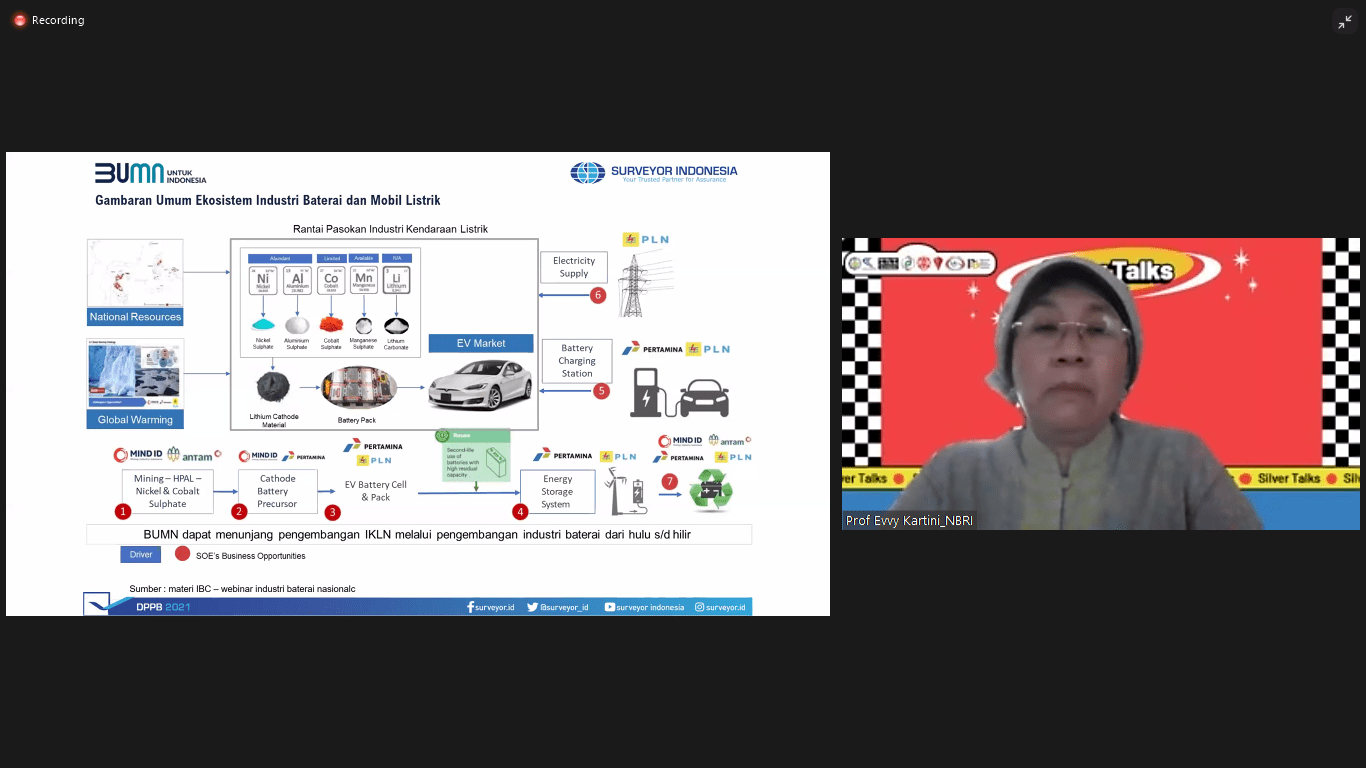1366x768 pixels.
Task: Click the blue Driver legend box
Action: (141, 554)
